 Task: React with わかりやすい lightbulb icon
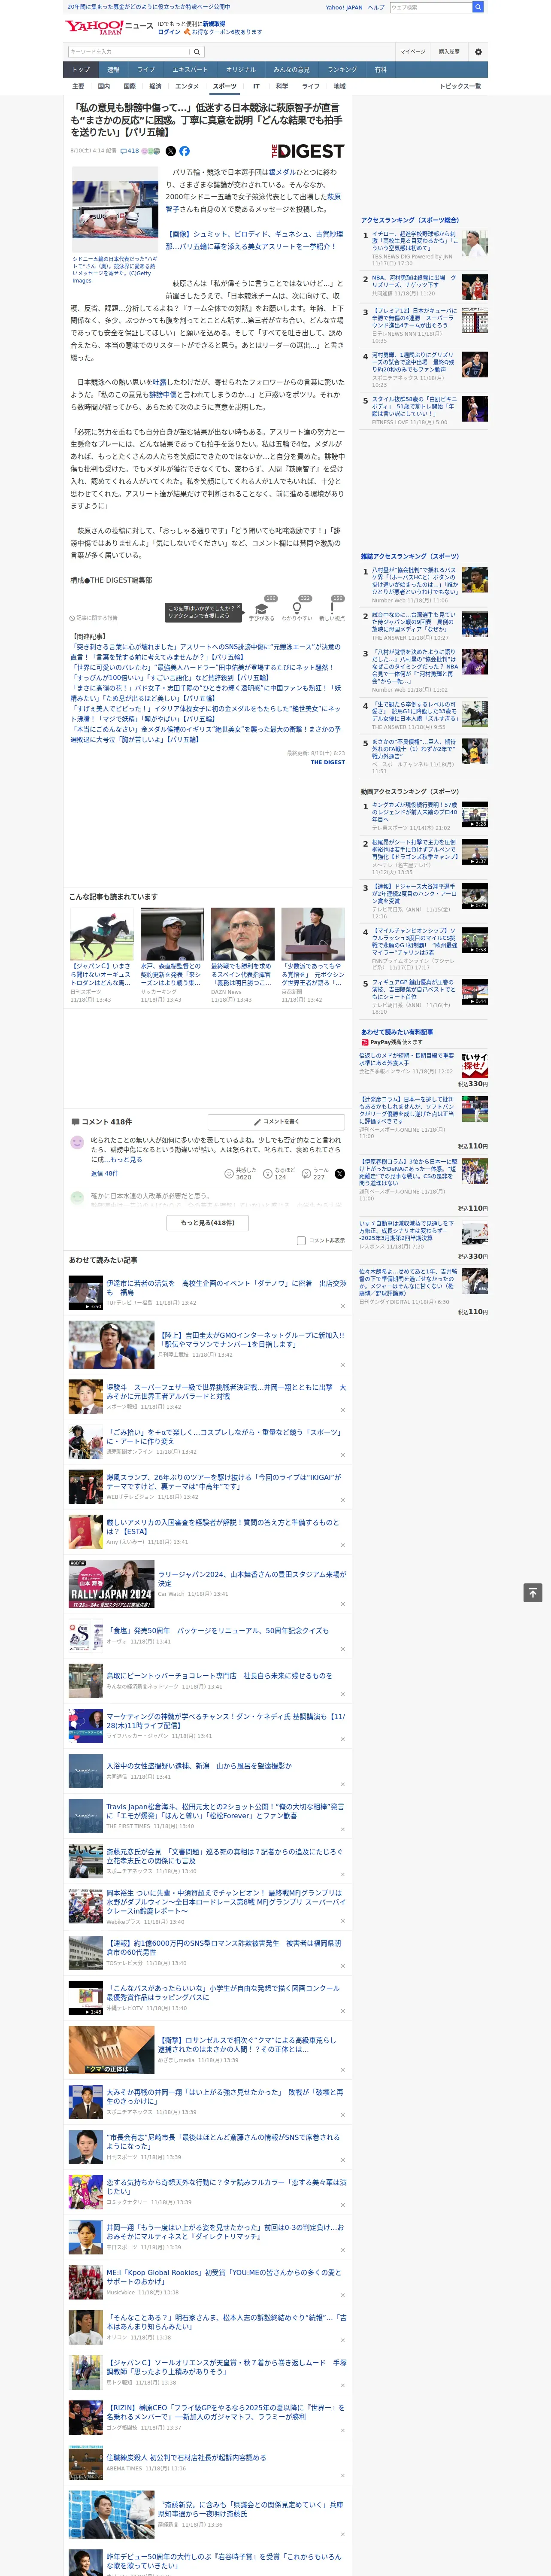[x=296, y=608]
